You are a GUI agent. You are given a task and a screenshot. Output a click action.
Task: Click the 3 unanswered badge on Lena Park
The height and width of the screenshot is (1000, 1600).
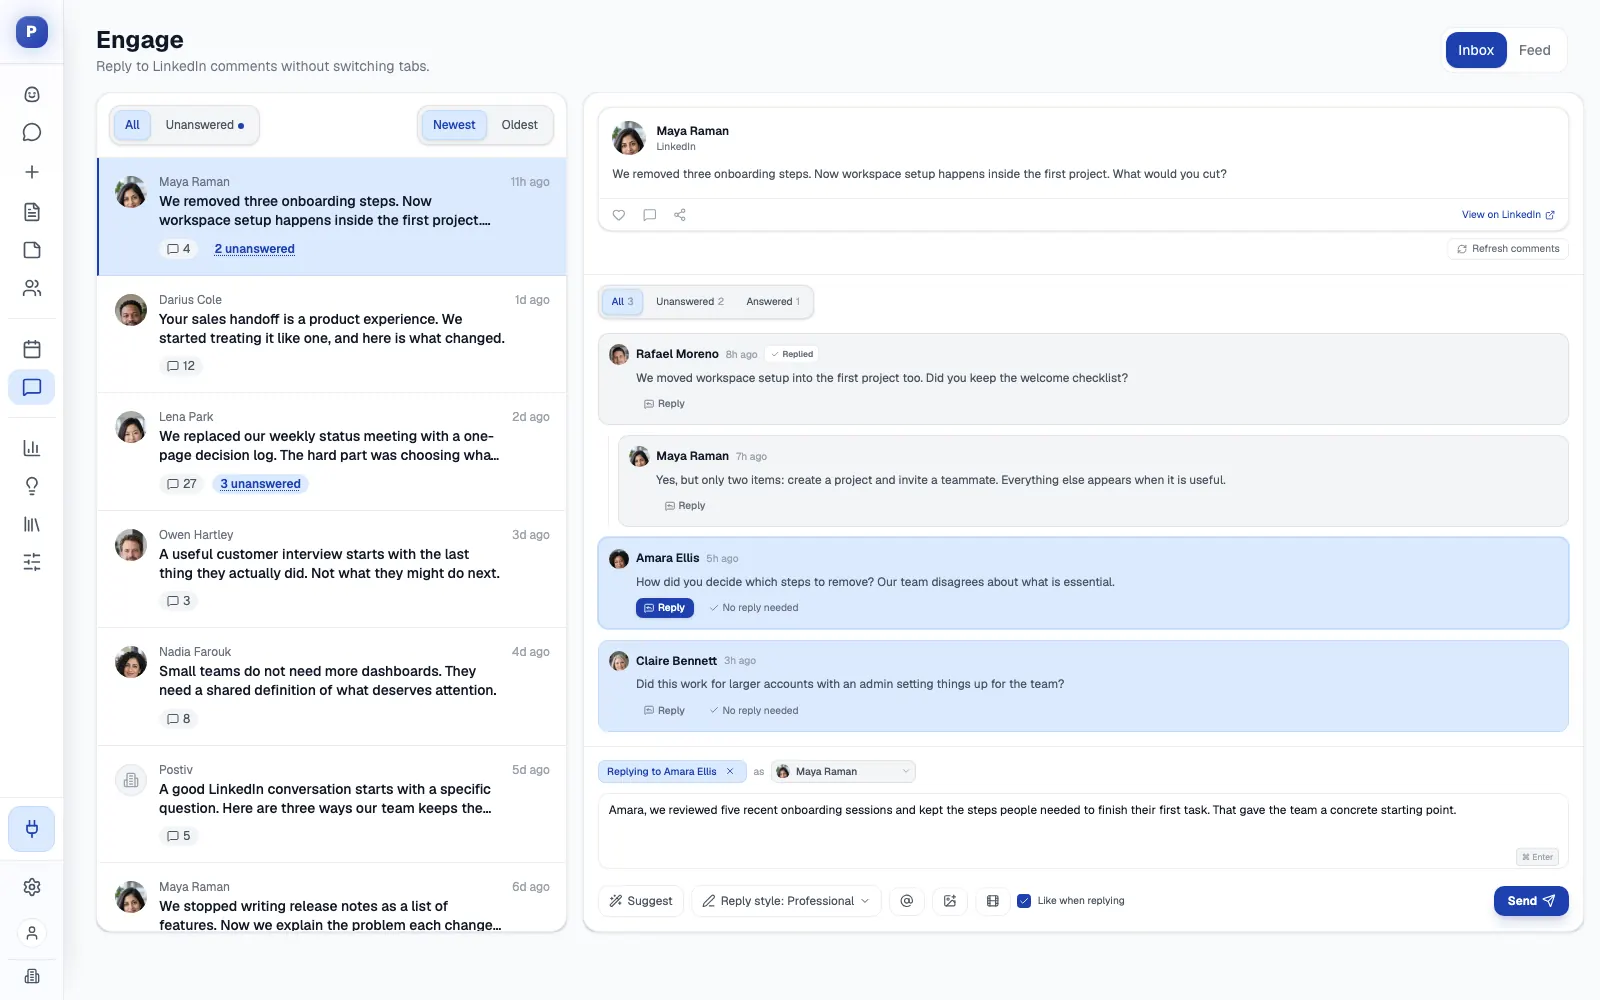[x=260, y=484]
